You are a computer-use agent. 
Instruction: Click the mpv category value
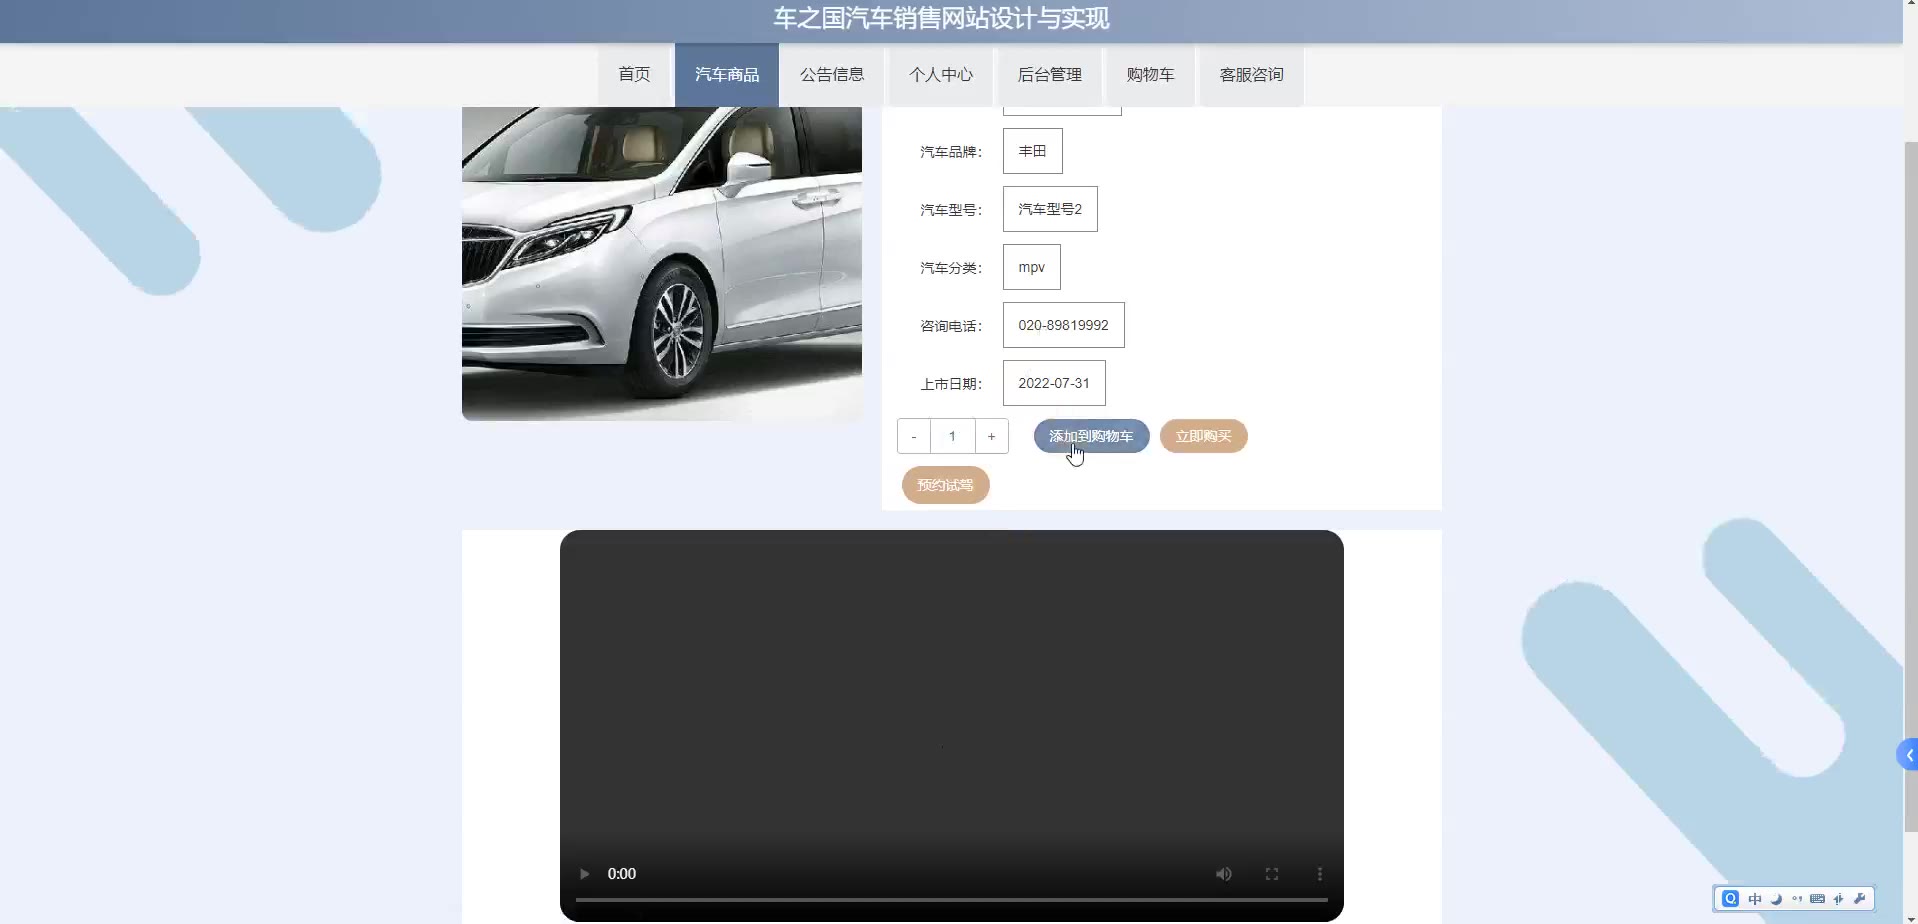(x=1032, y=267)
